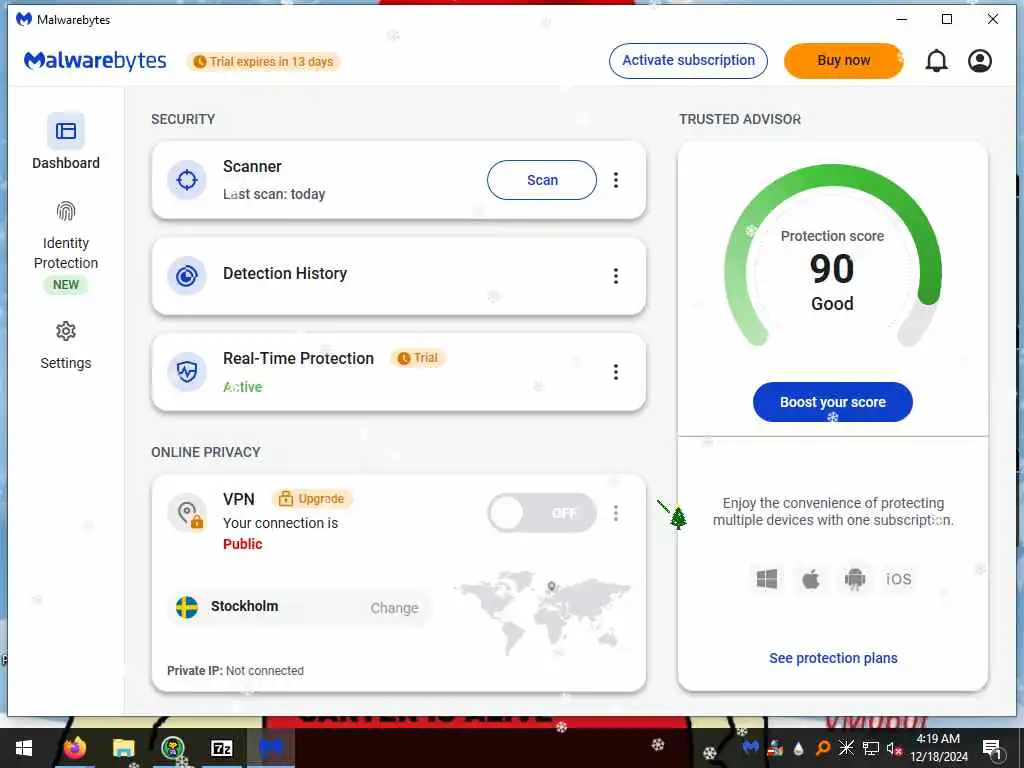
Task: Open VPN more options menu
Action: [x=616, y=513]
